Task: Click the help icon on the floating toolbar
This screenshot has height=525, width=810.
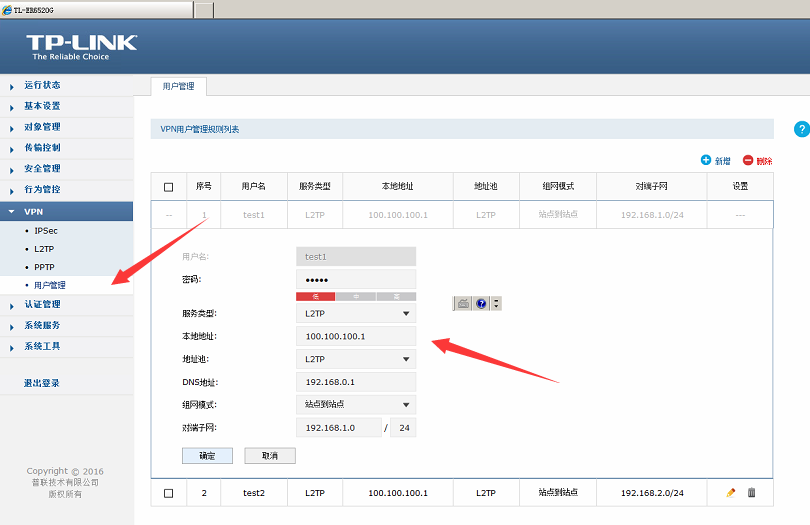Action: point(481,303)
